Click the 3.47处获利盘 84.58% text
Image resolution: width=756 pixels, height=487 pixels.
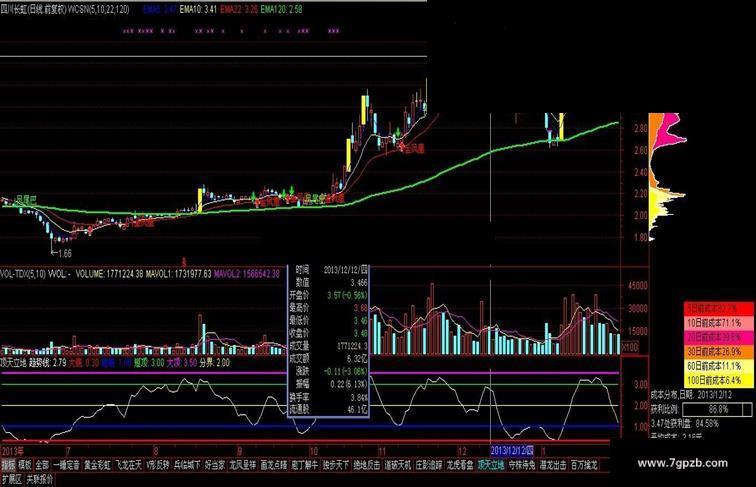click(x=684, y=424)
